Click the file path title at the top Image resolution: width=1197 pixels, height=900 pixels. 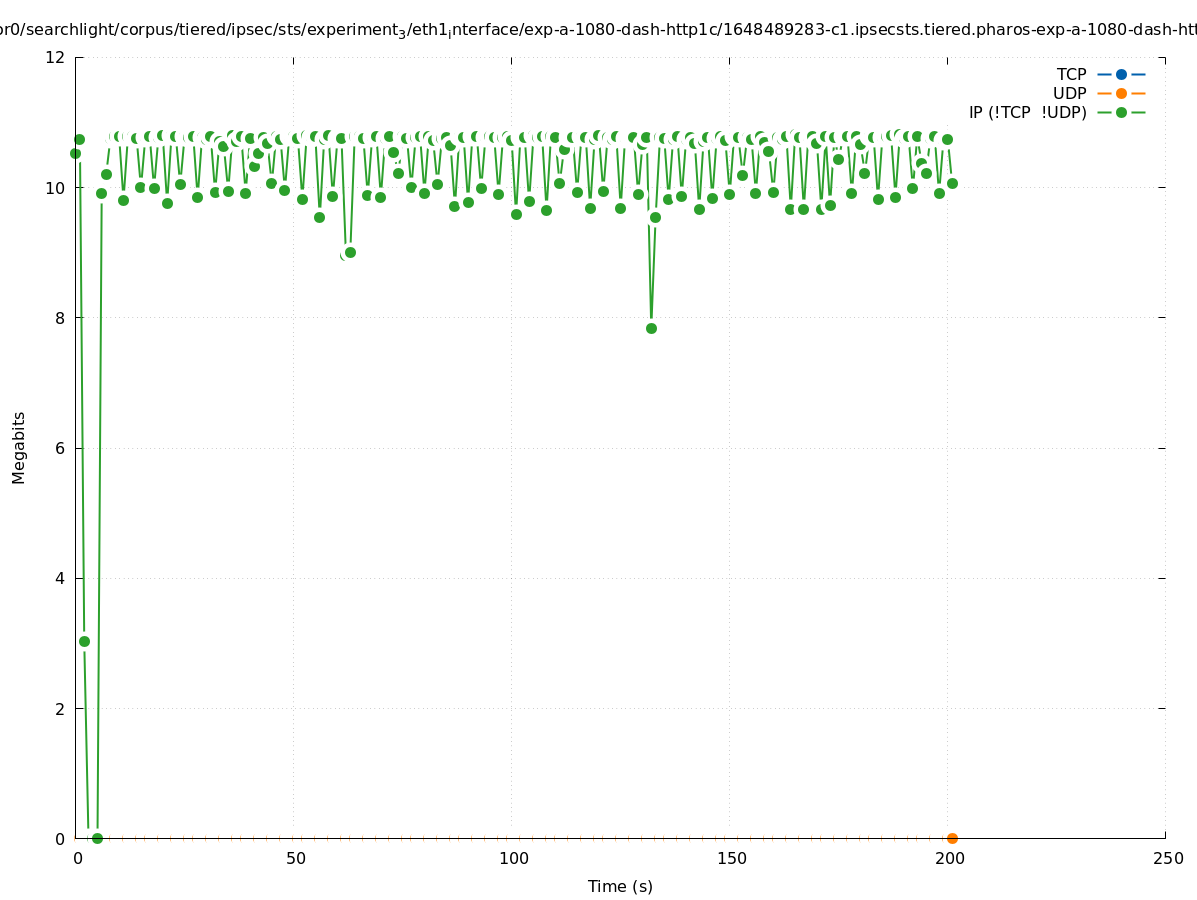click(598, 30)
